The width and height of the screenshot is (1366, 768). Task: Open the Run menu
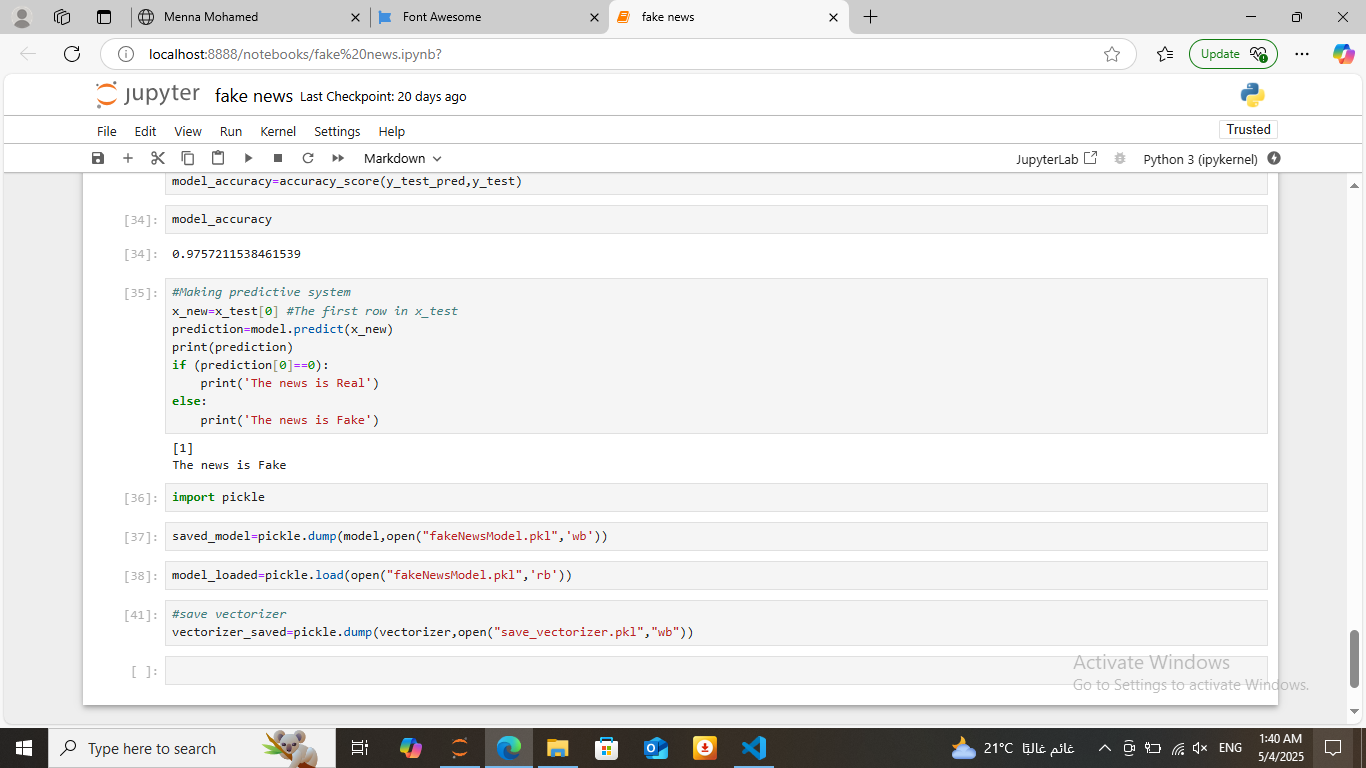click(231, 131)
